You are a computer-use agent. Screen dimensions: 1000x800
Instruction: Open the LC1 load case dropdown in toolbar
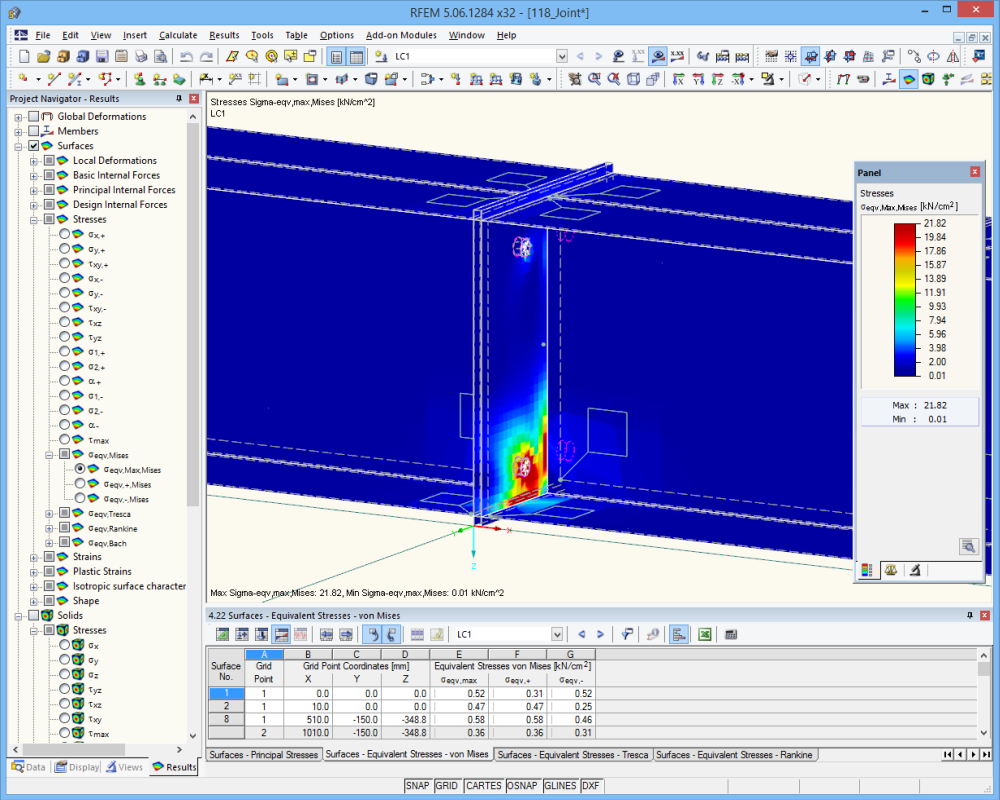561,57
